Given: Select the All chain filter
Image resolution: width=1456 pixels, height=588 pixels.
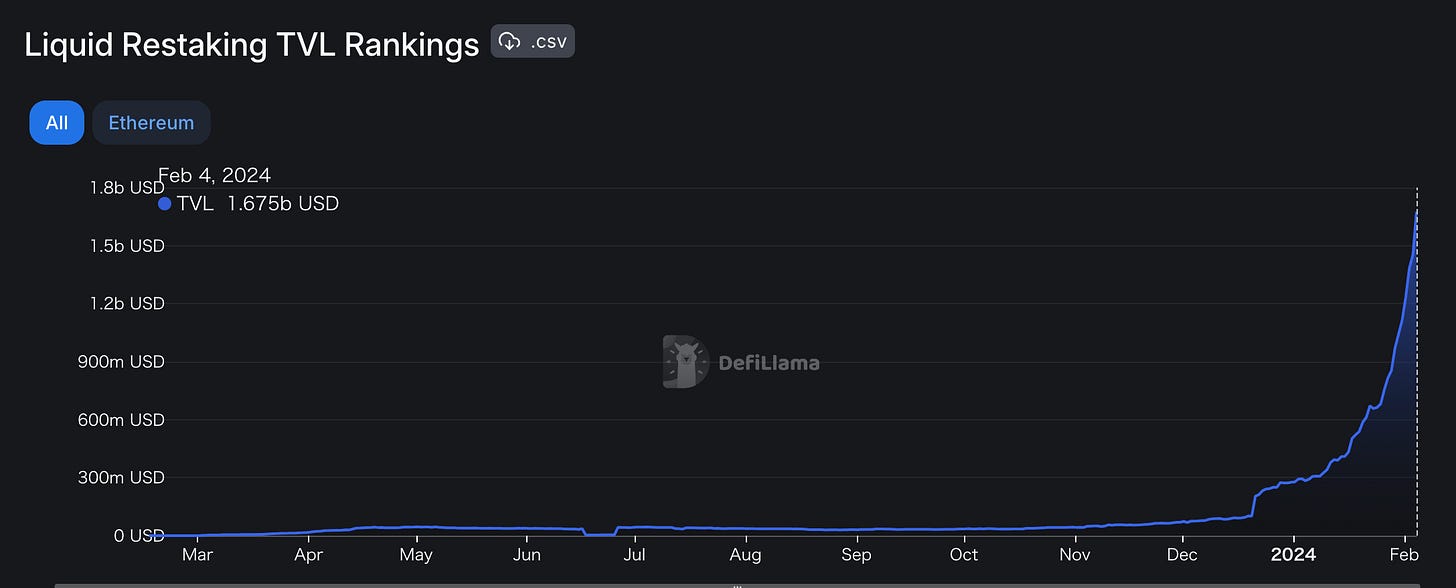Looking at the screenshot, I should 57,123.
